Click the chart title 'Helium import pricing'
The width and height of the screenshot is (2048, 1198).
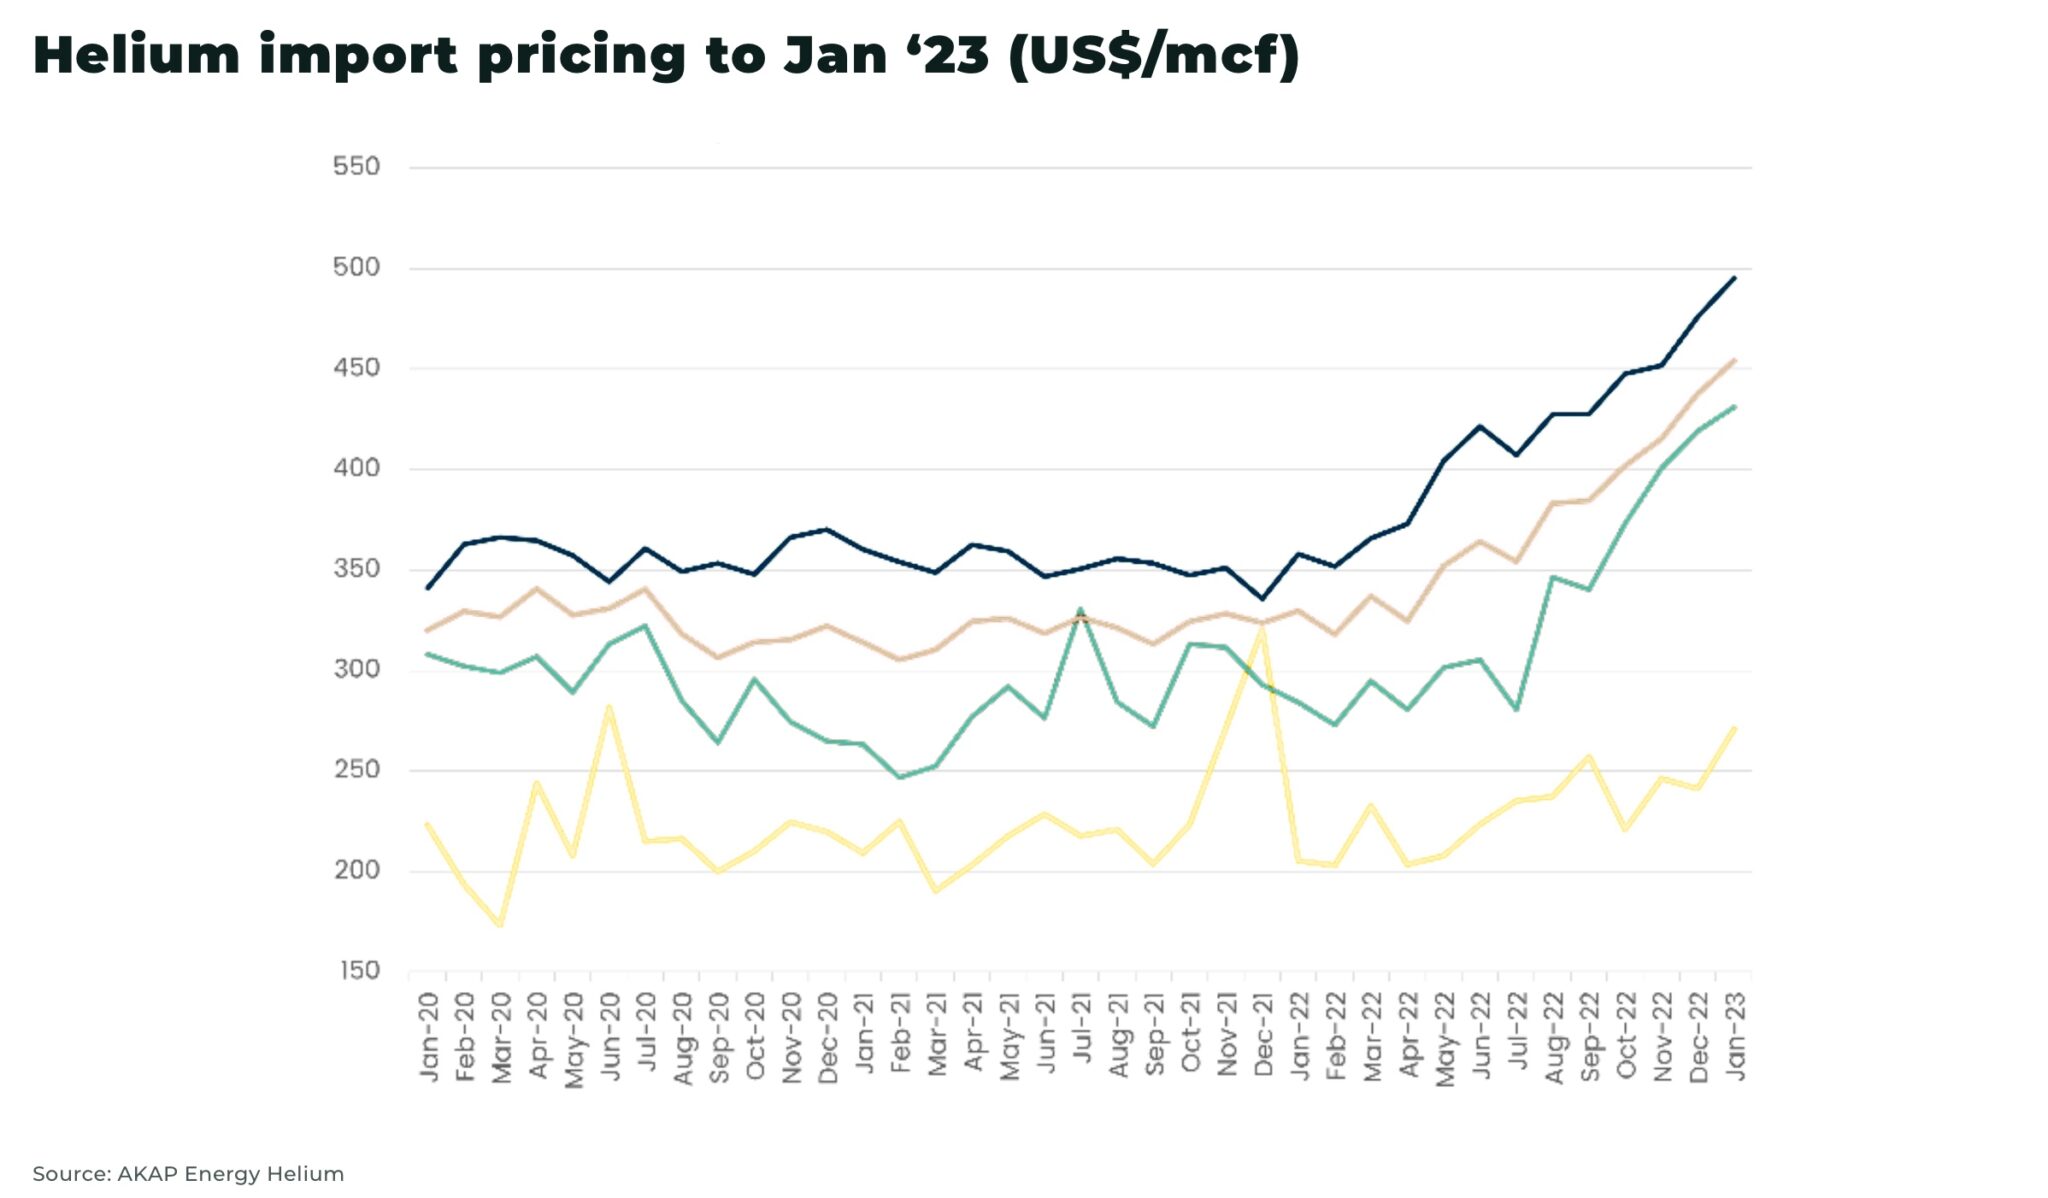[x=665, y=55]
